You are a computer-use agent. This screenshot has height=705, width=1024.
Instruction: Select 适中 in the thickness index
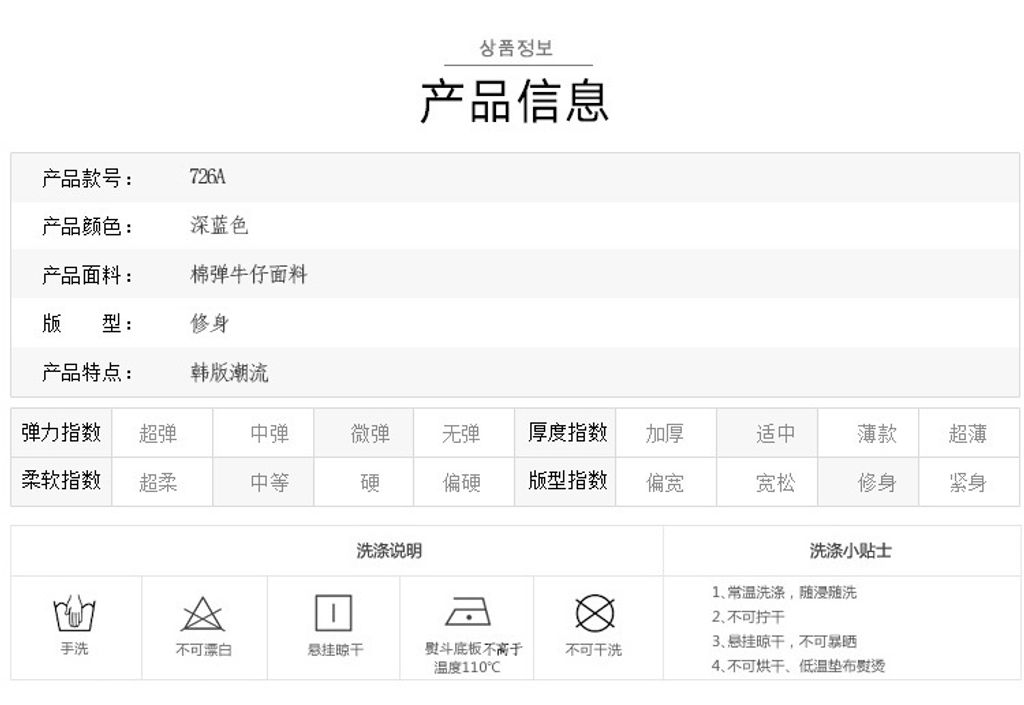pos(775,434)
